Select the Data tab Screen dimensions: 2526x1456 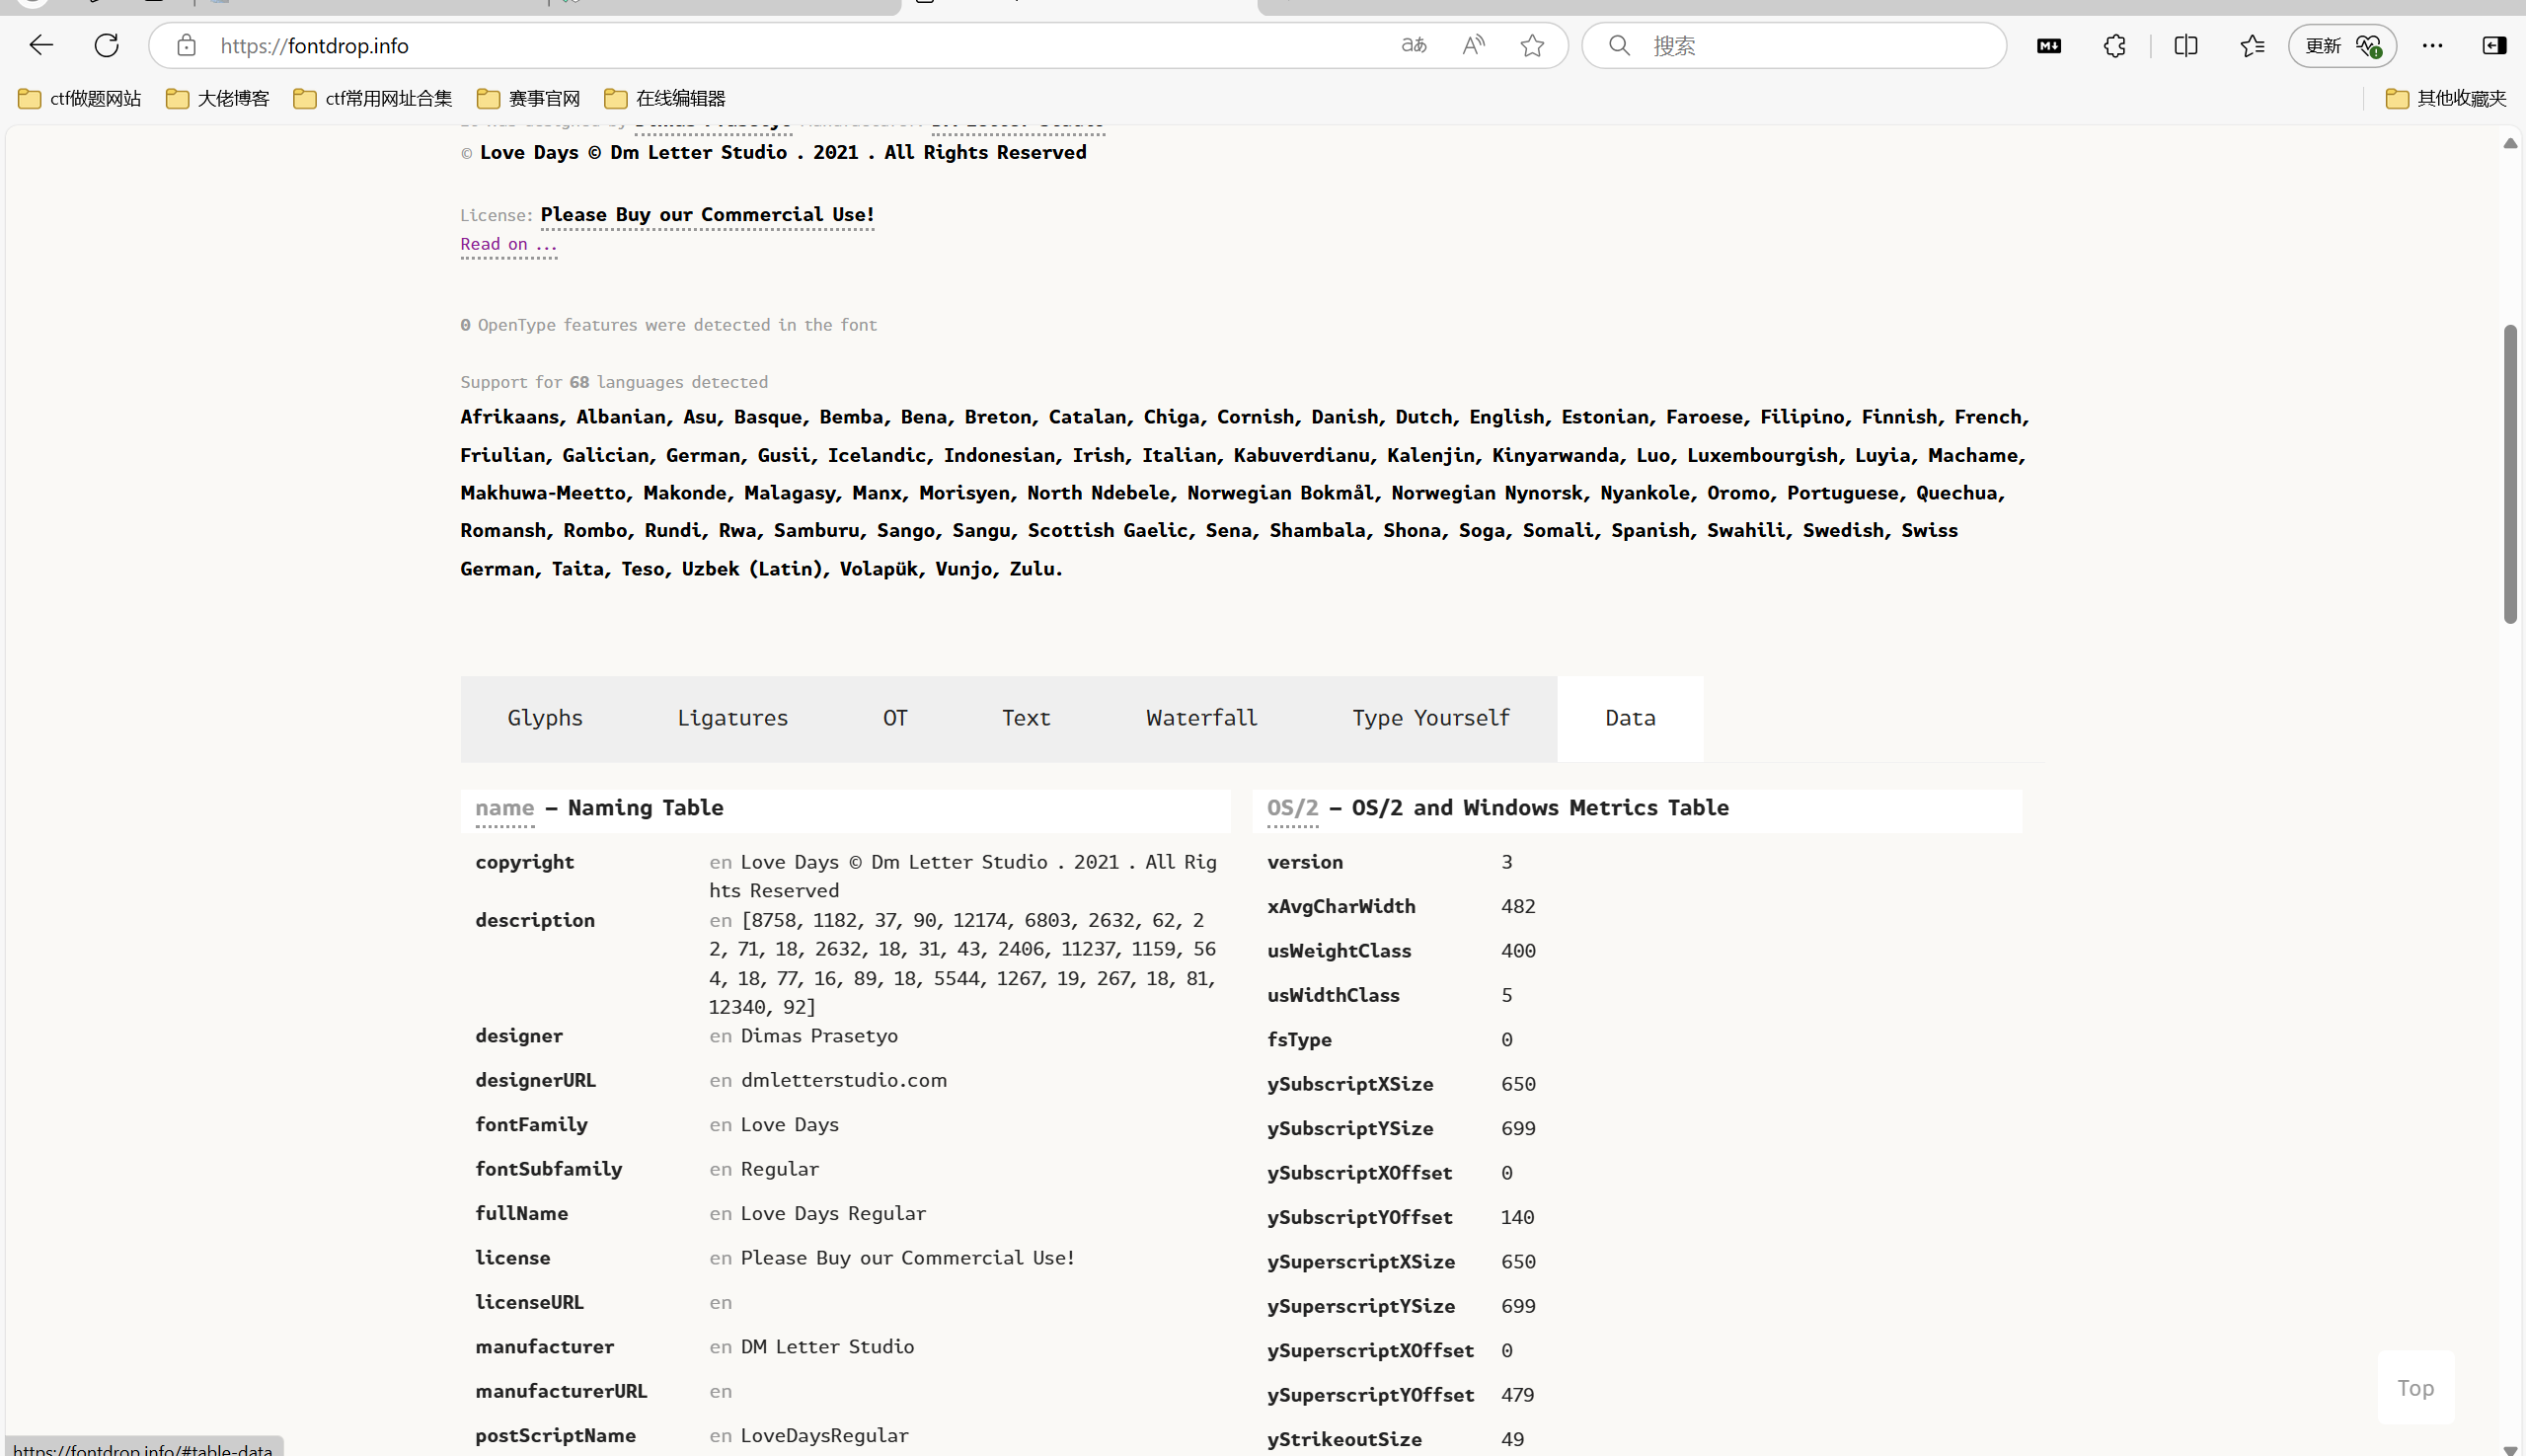click(x=1630, y=718)
